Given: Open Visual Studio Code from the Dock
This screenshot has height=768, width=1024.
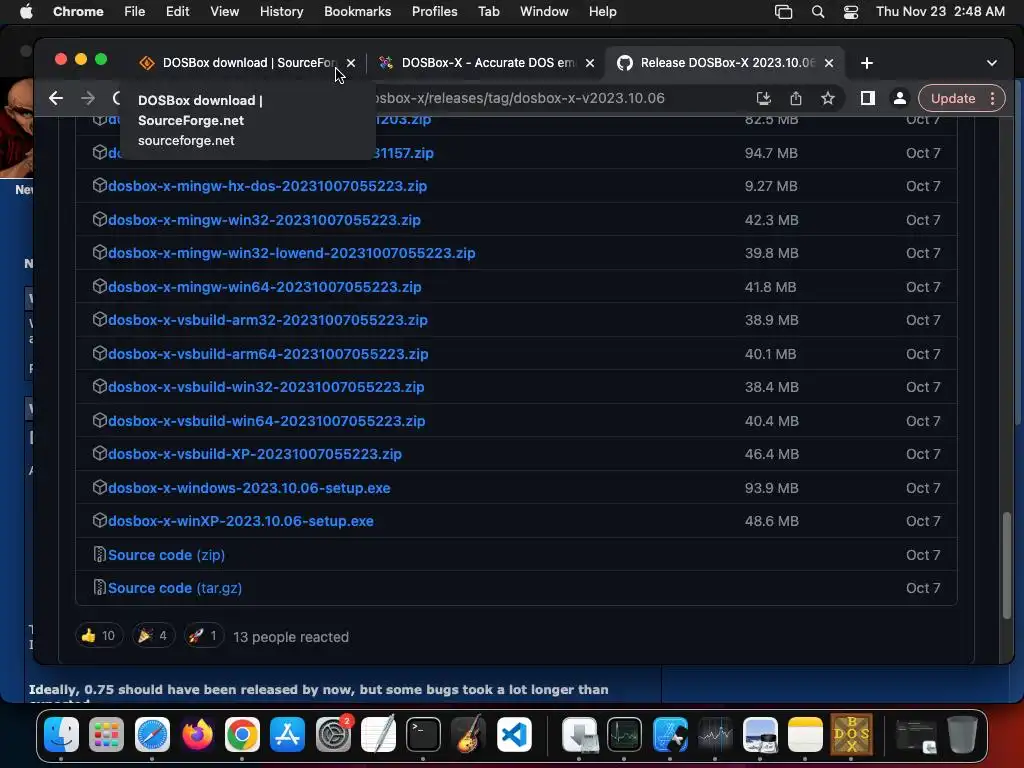Looking at the screenshot, I should pos(514,735).
